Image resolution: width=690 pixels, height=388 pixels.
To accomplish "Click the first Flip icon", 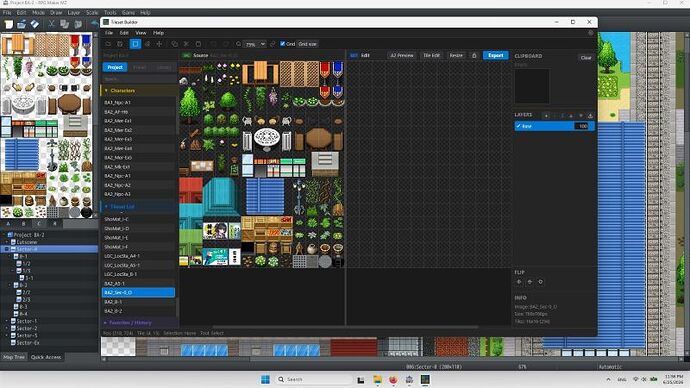I will [519, 282].
